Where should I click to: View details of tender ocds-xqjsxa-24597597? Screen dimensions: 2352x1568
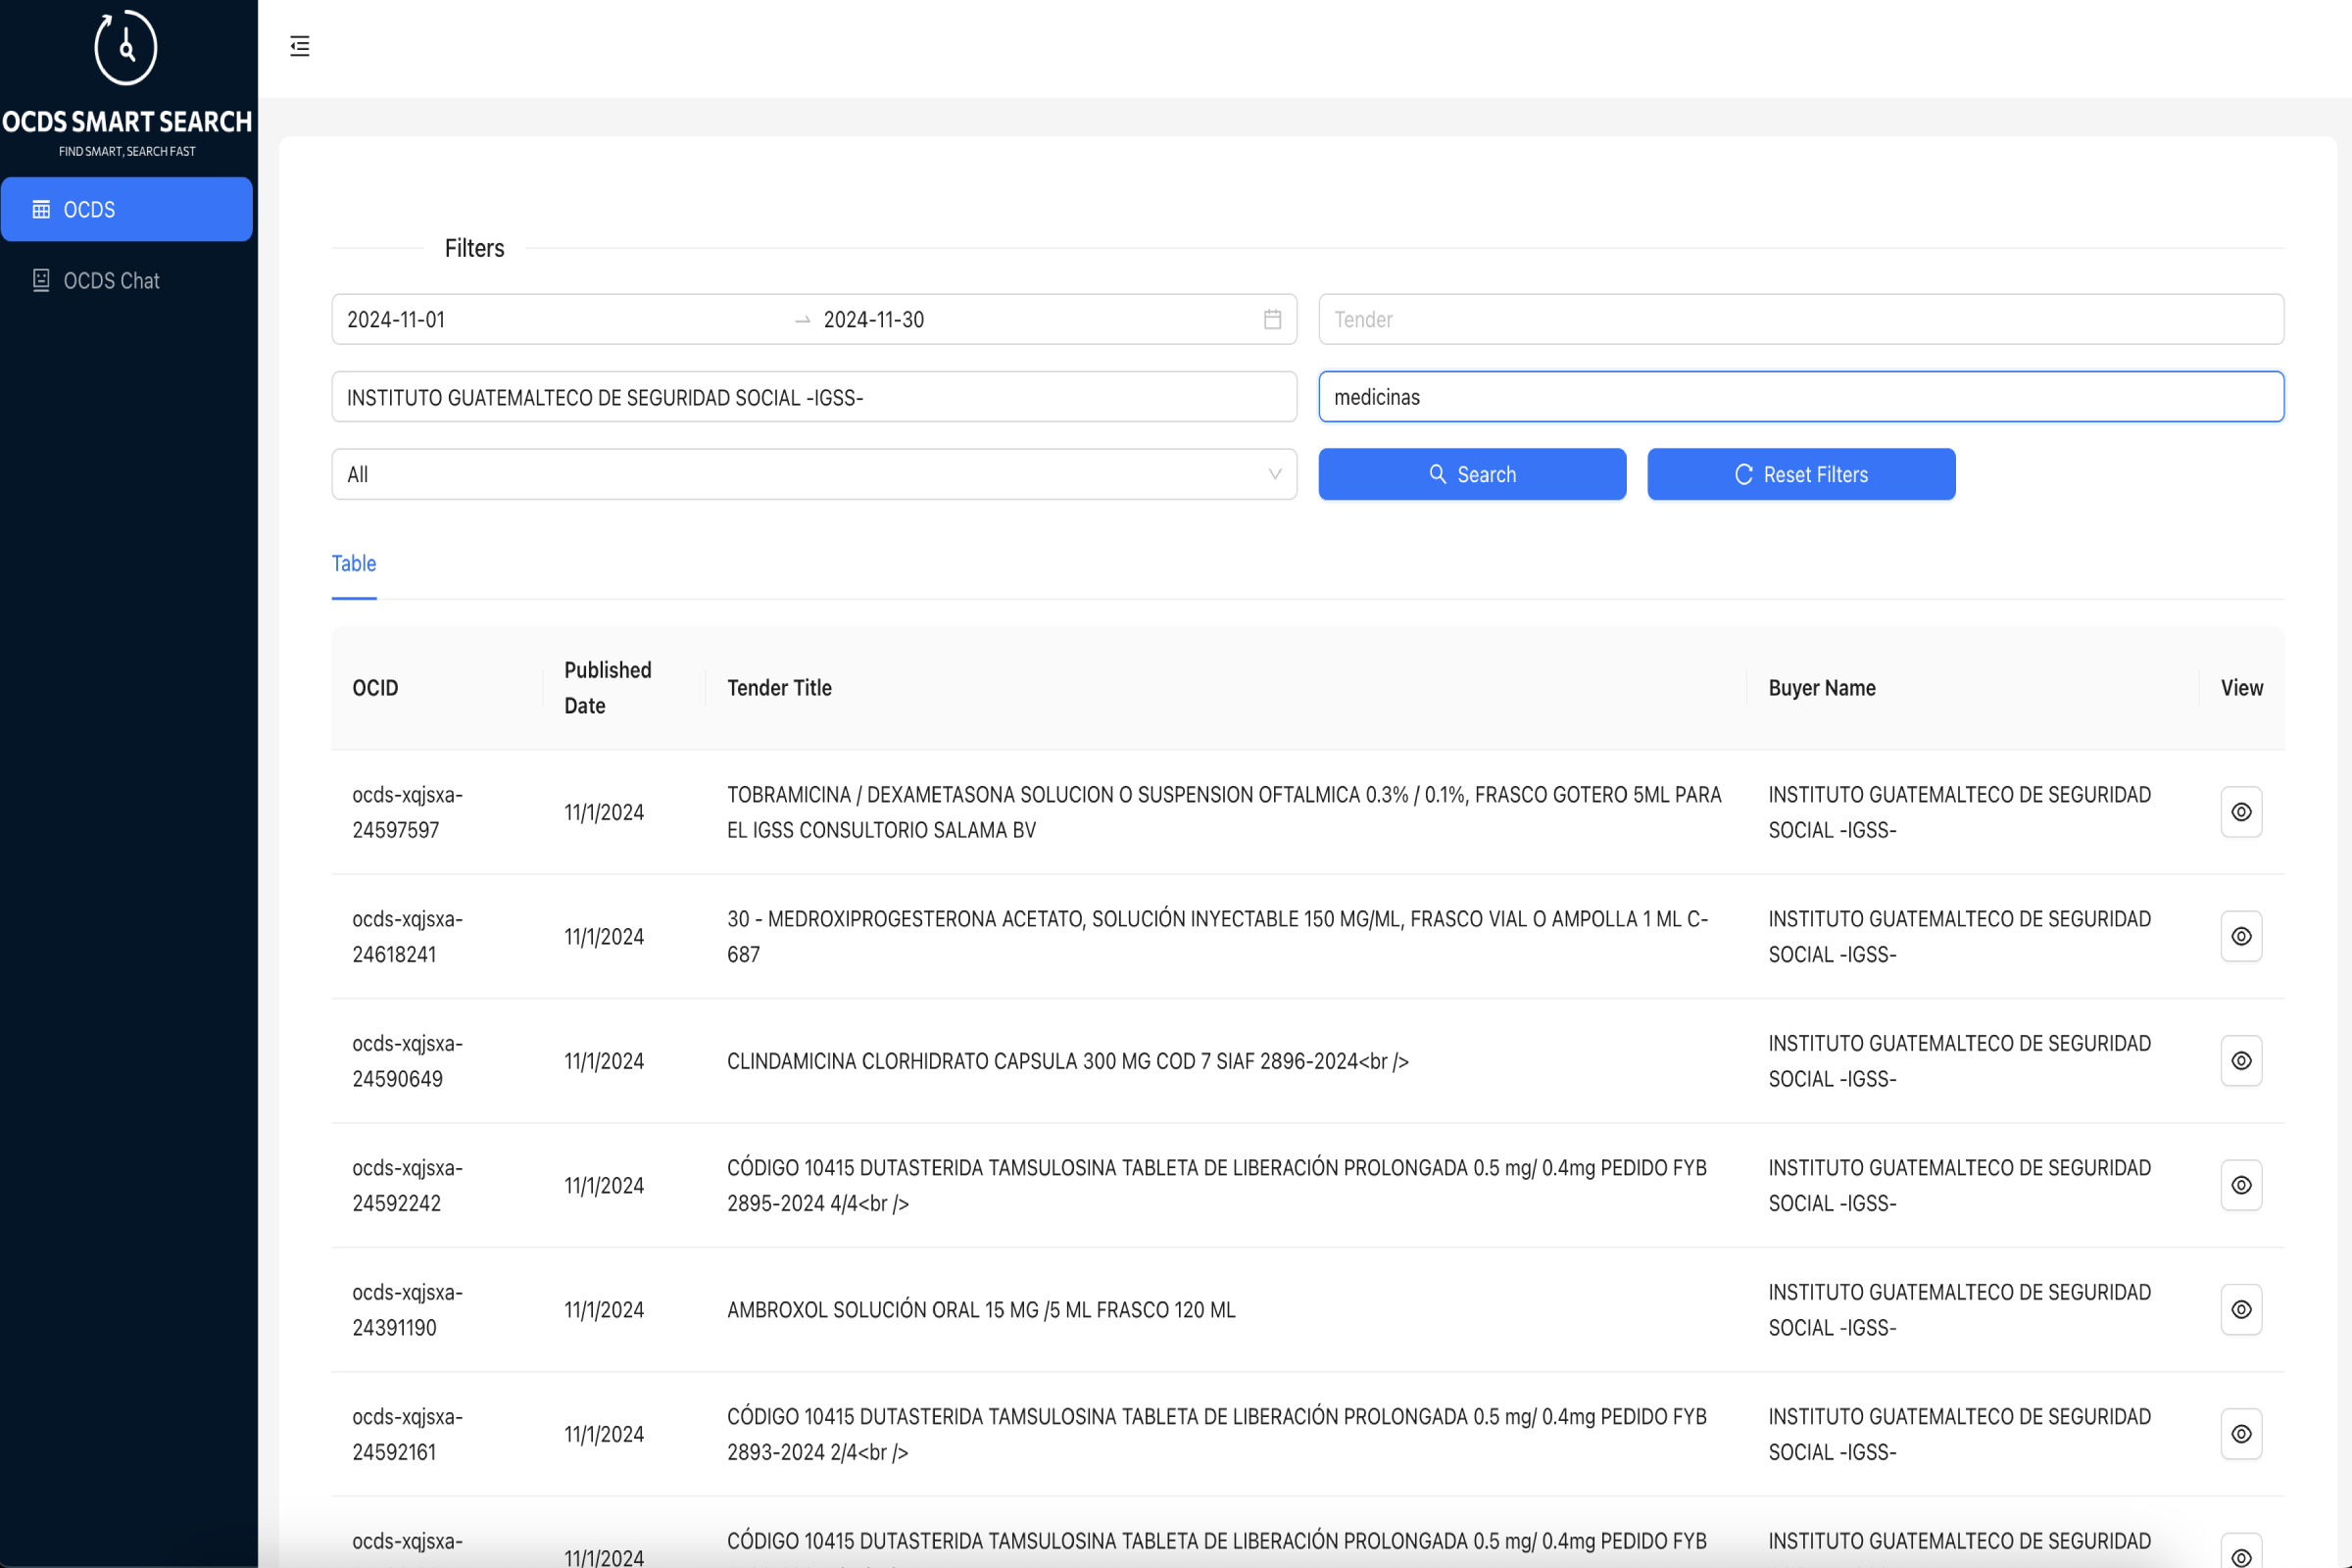(2241, 812)
